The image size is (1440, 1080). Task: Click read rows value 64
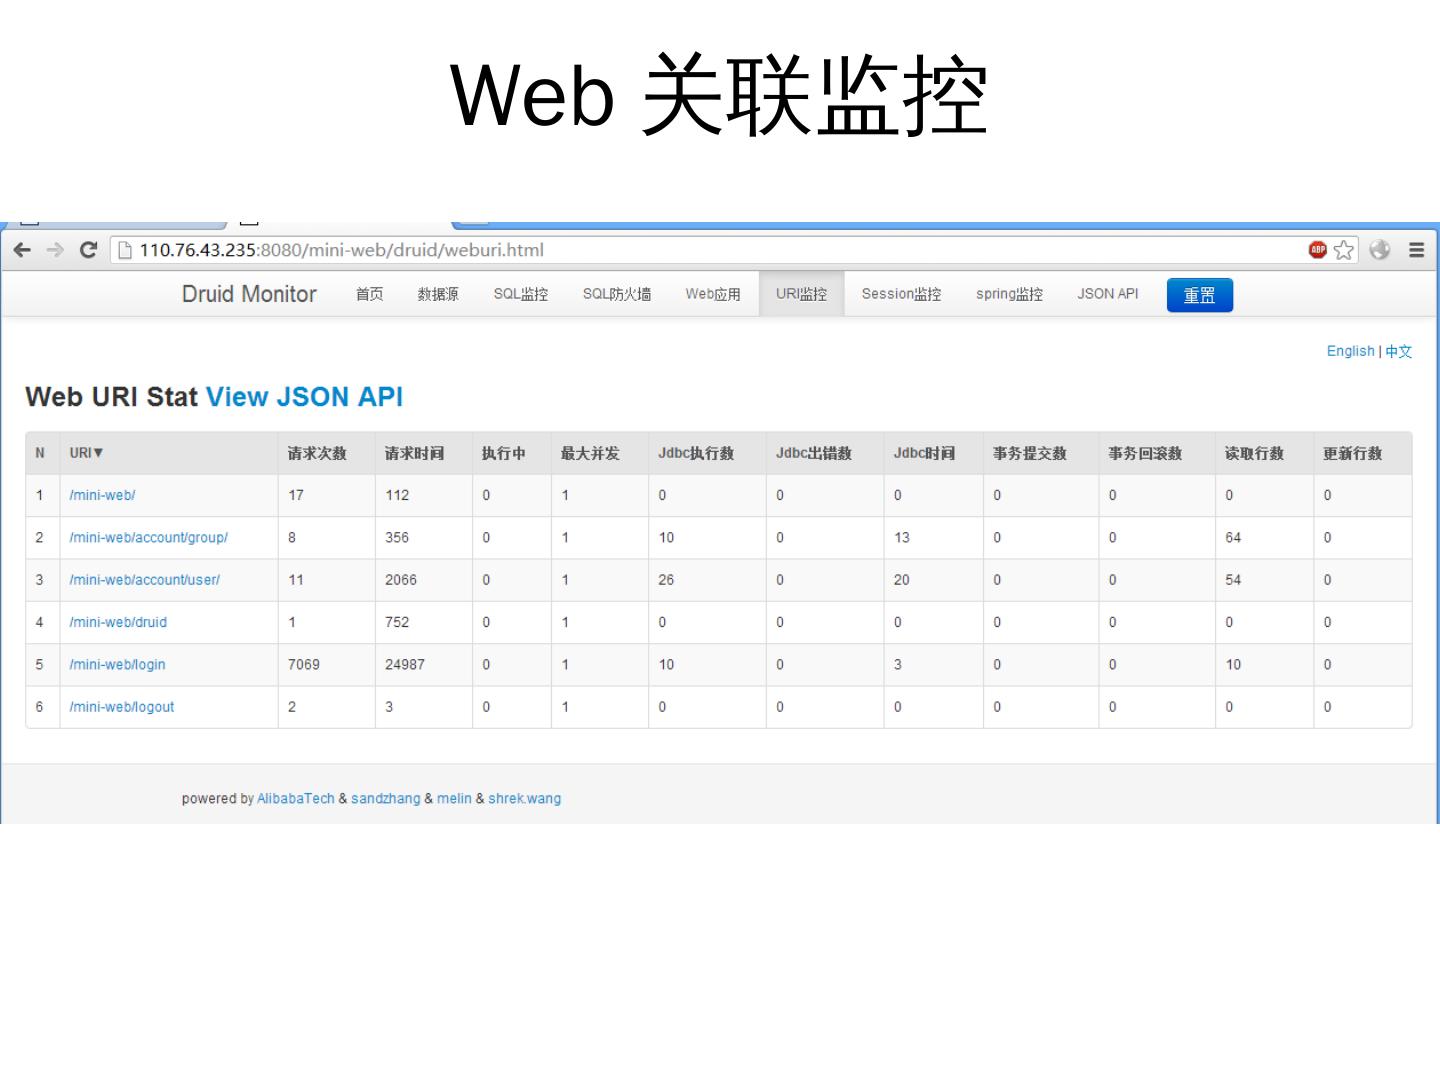point(1233,537)
